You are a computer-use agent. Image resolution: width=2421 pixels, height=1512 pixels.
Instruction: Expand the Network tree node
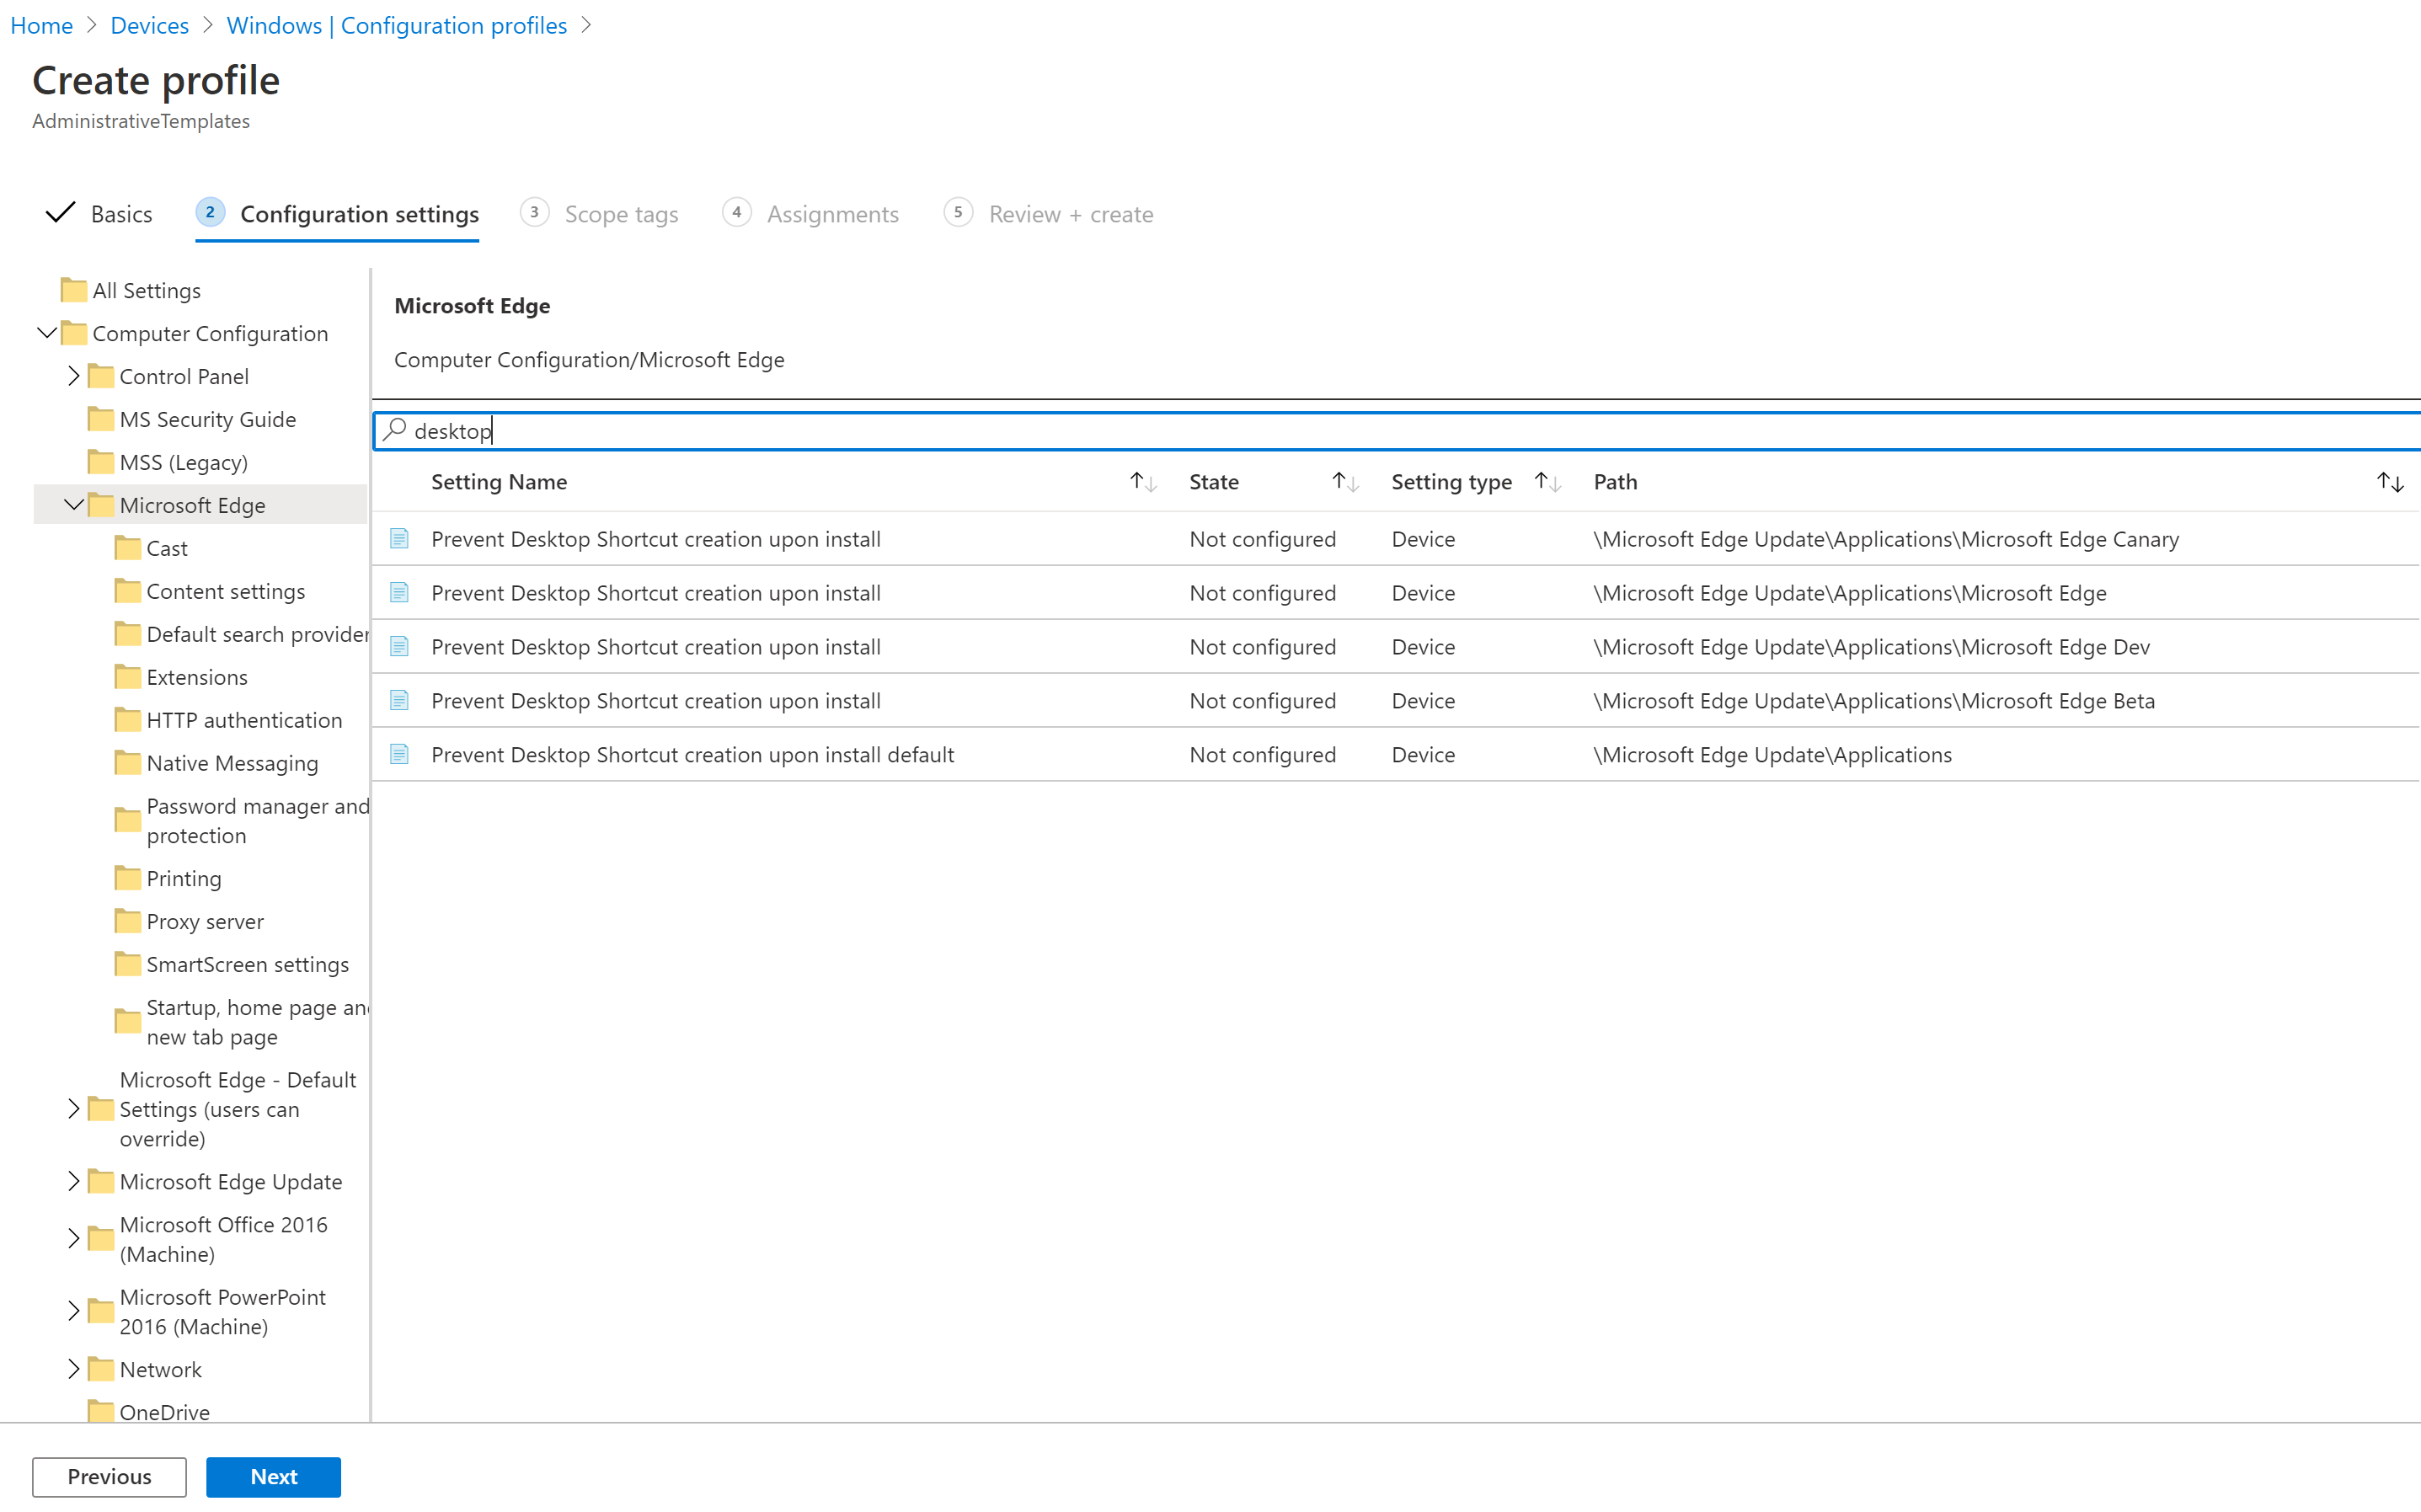click(x=73, y=1369)
